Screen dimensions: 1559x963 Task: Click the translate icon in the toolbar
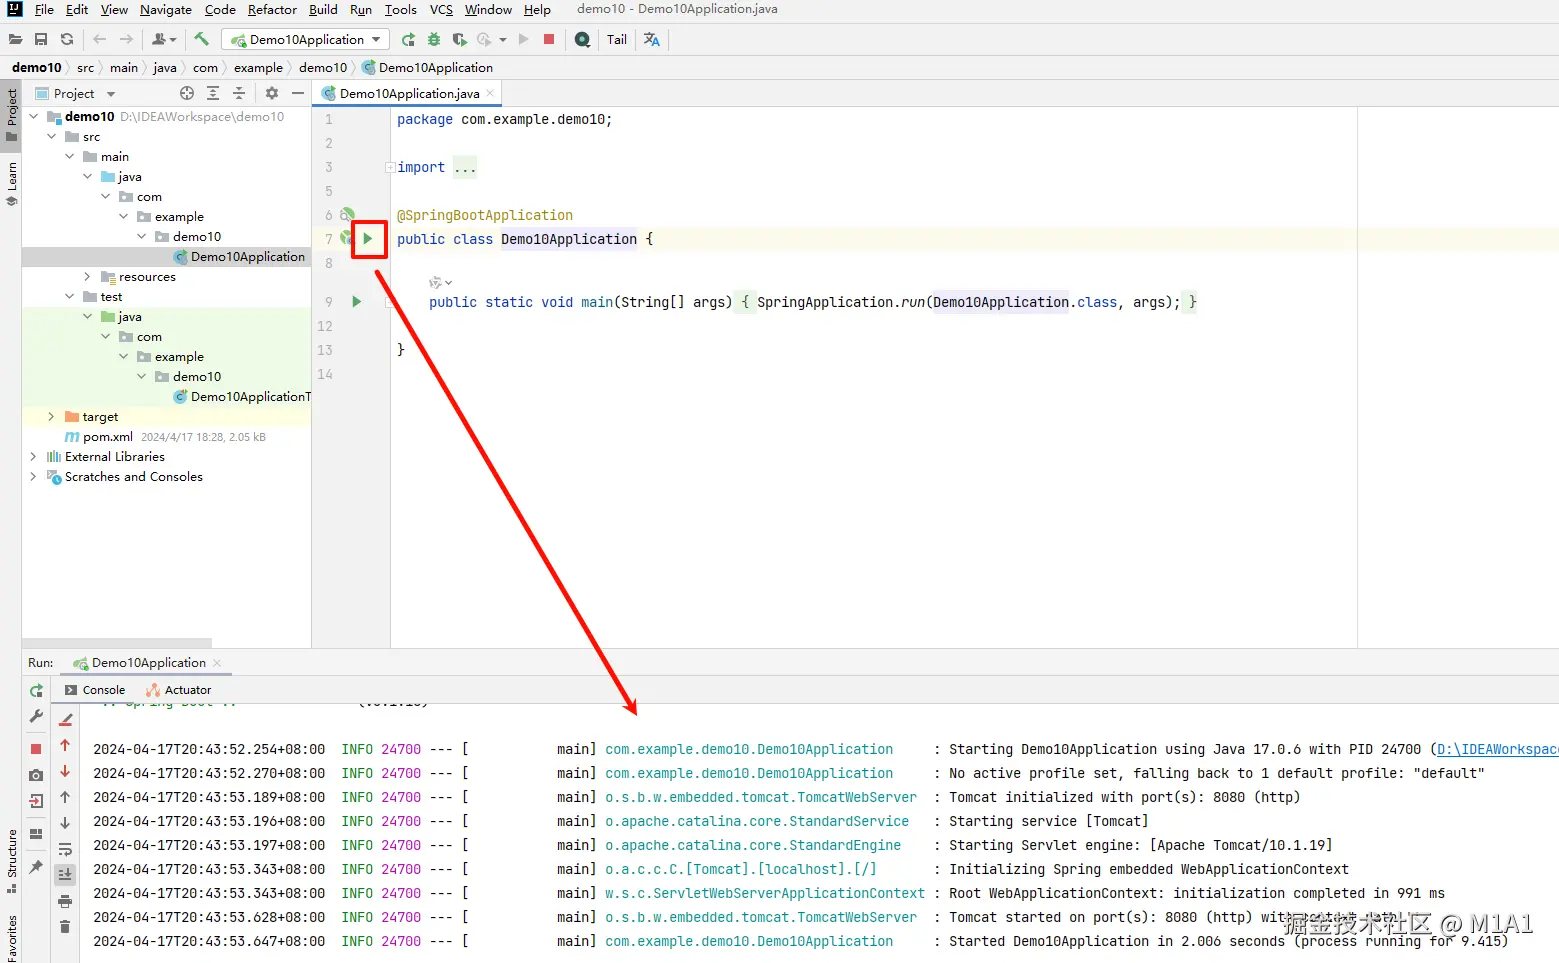(652, 40)
